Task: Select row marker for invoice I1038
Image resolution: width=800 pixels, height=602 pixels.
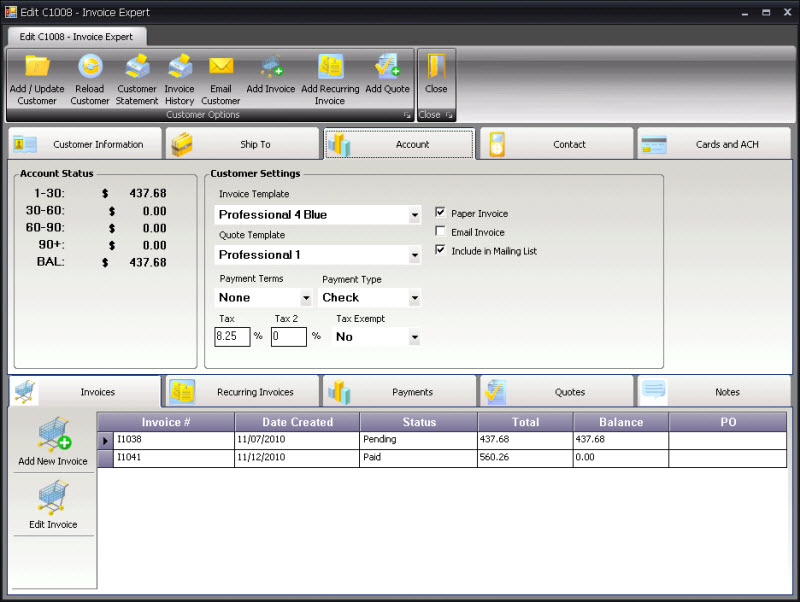Action: 105,440
